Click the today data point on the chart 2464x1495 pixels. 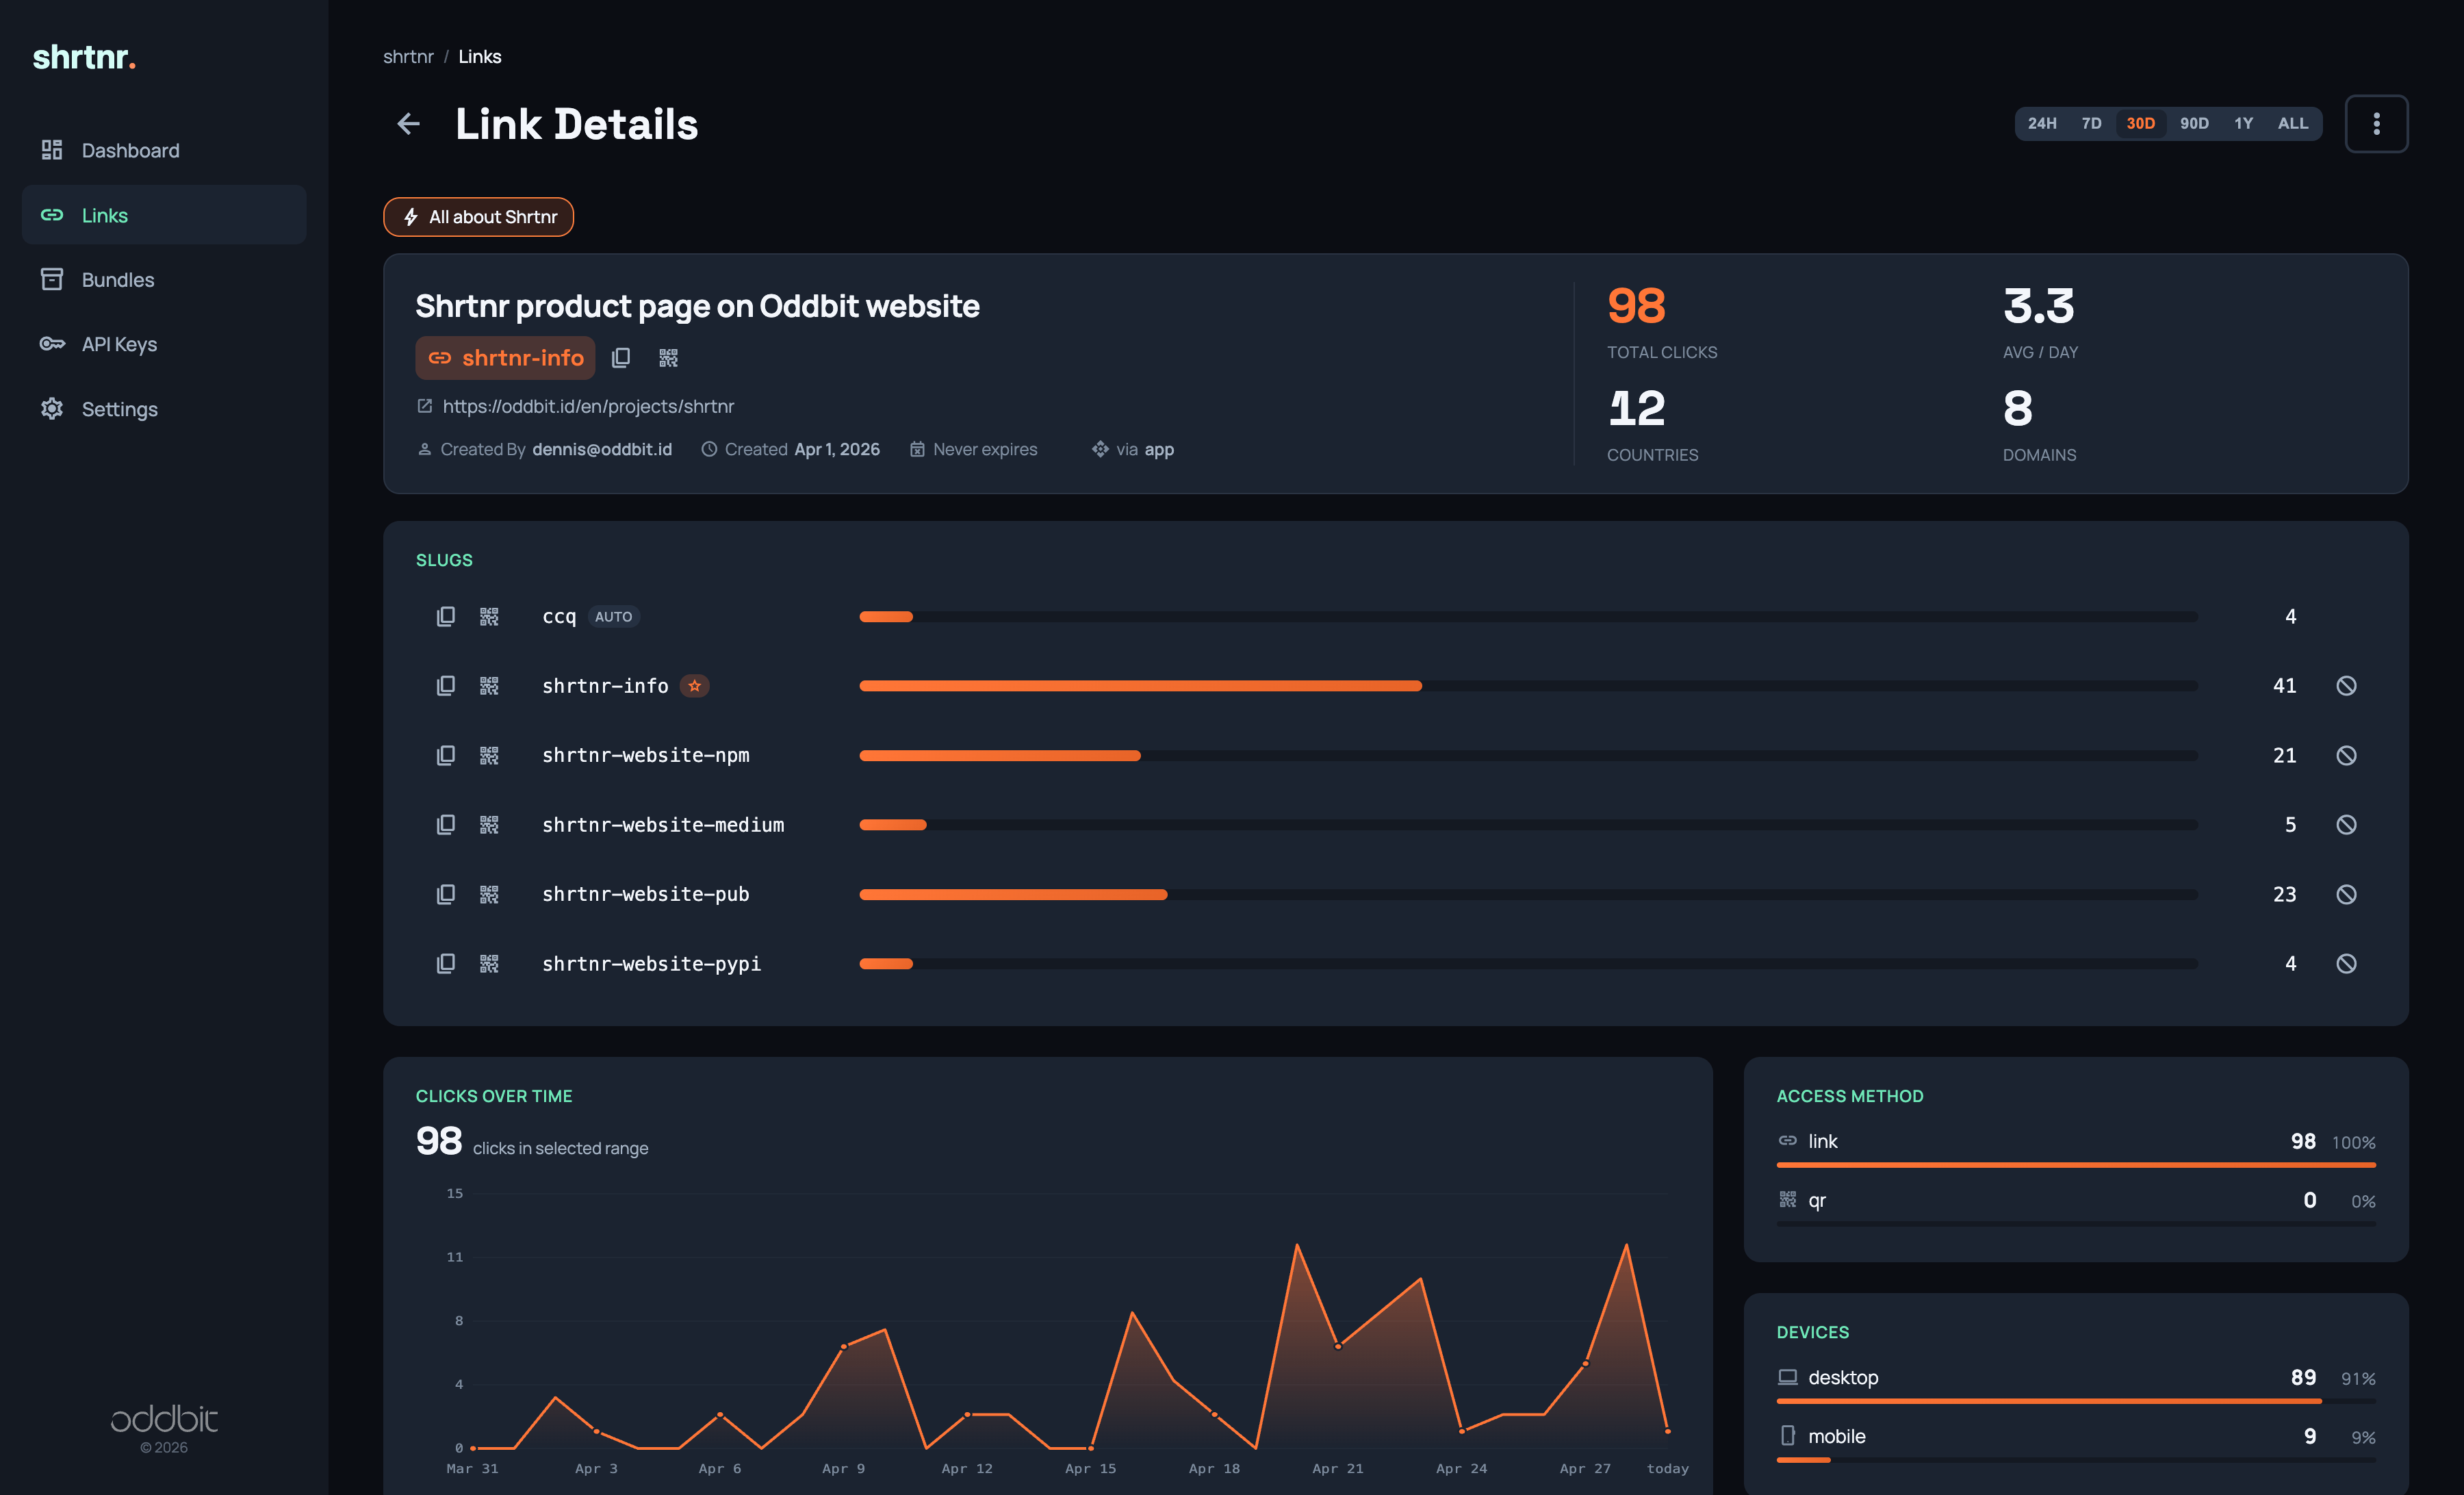1667,1431
